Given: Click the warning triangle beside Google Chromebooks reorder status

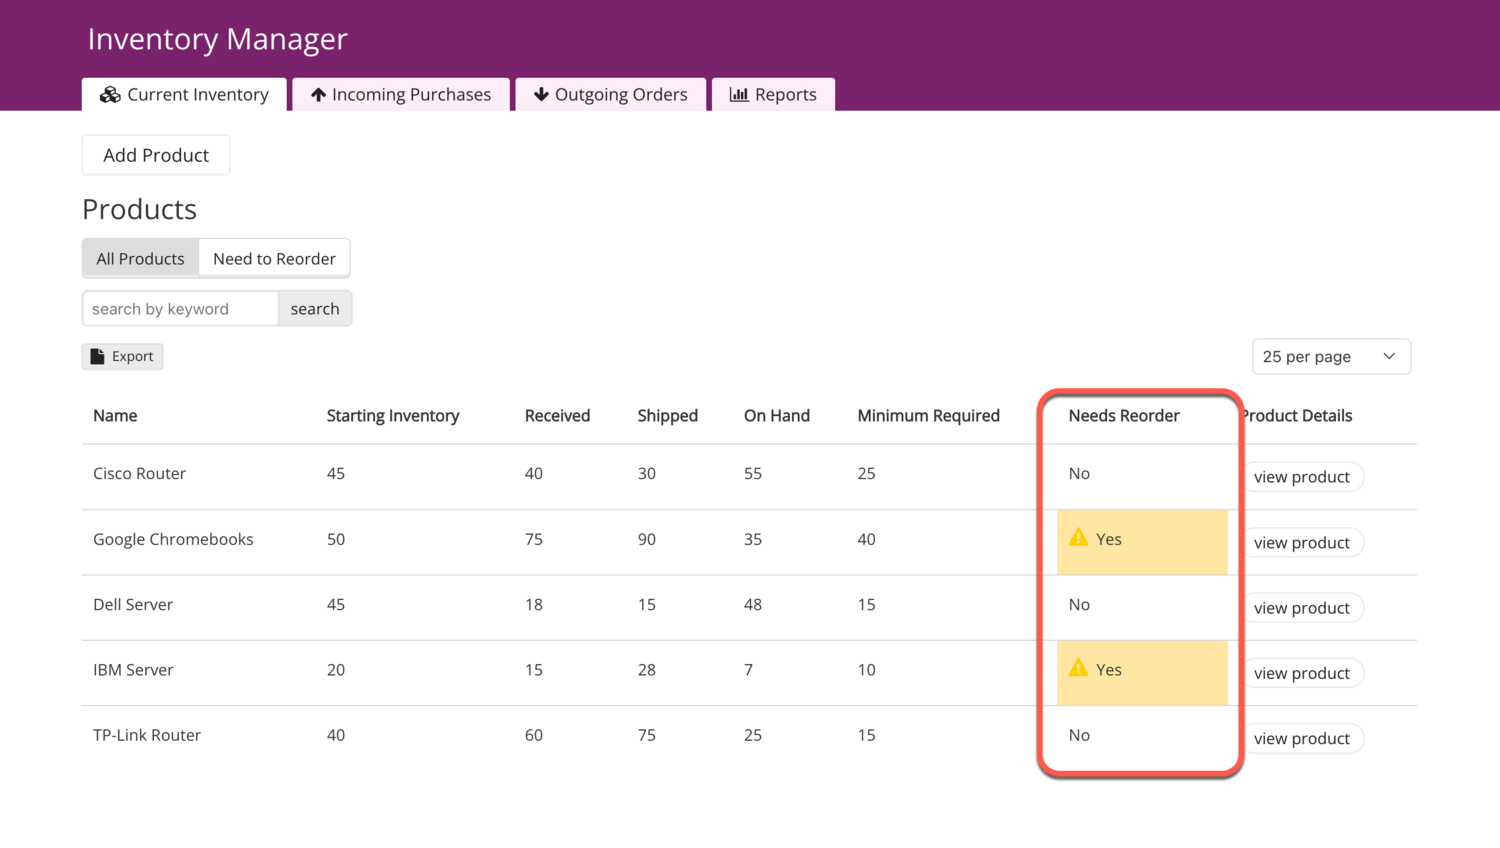Looking at the screenshot, I should (1078, 537).
